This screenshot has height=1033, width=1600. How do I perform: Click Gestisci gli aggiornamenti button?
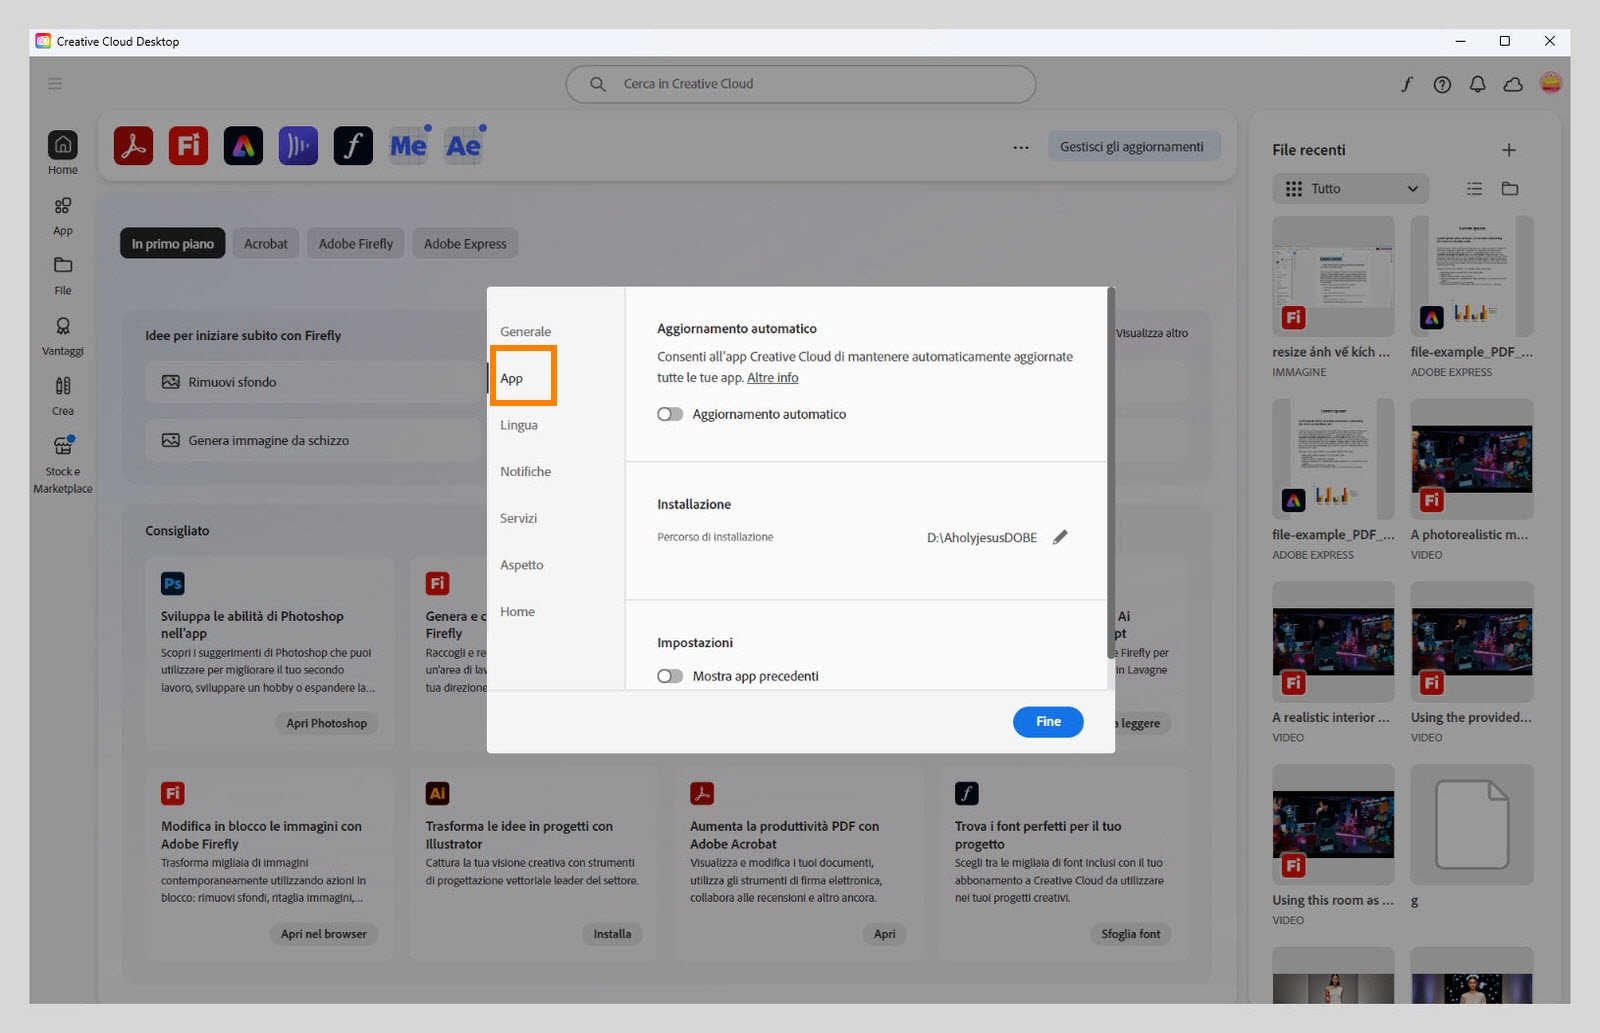point(1132,147)
